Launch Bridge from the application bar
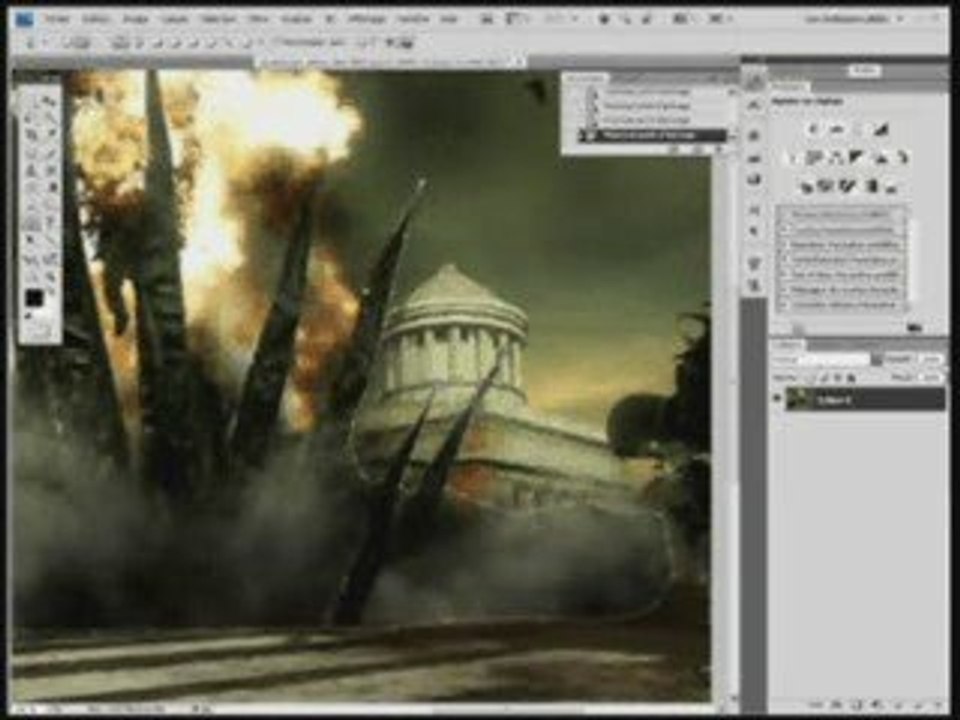The width and height of the screenshot is (960, 720). [487, 19]
